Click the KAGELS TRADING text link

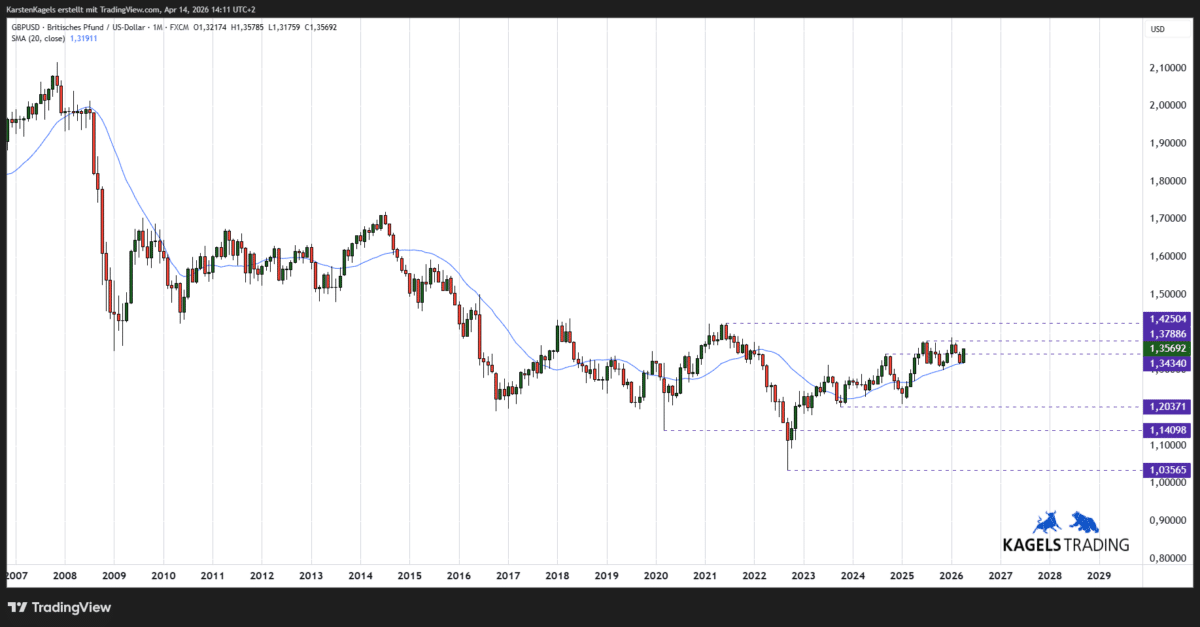coord(1065,545)
